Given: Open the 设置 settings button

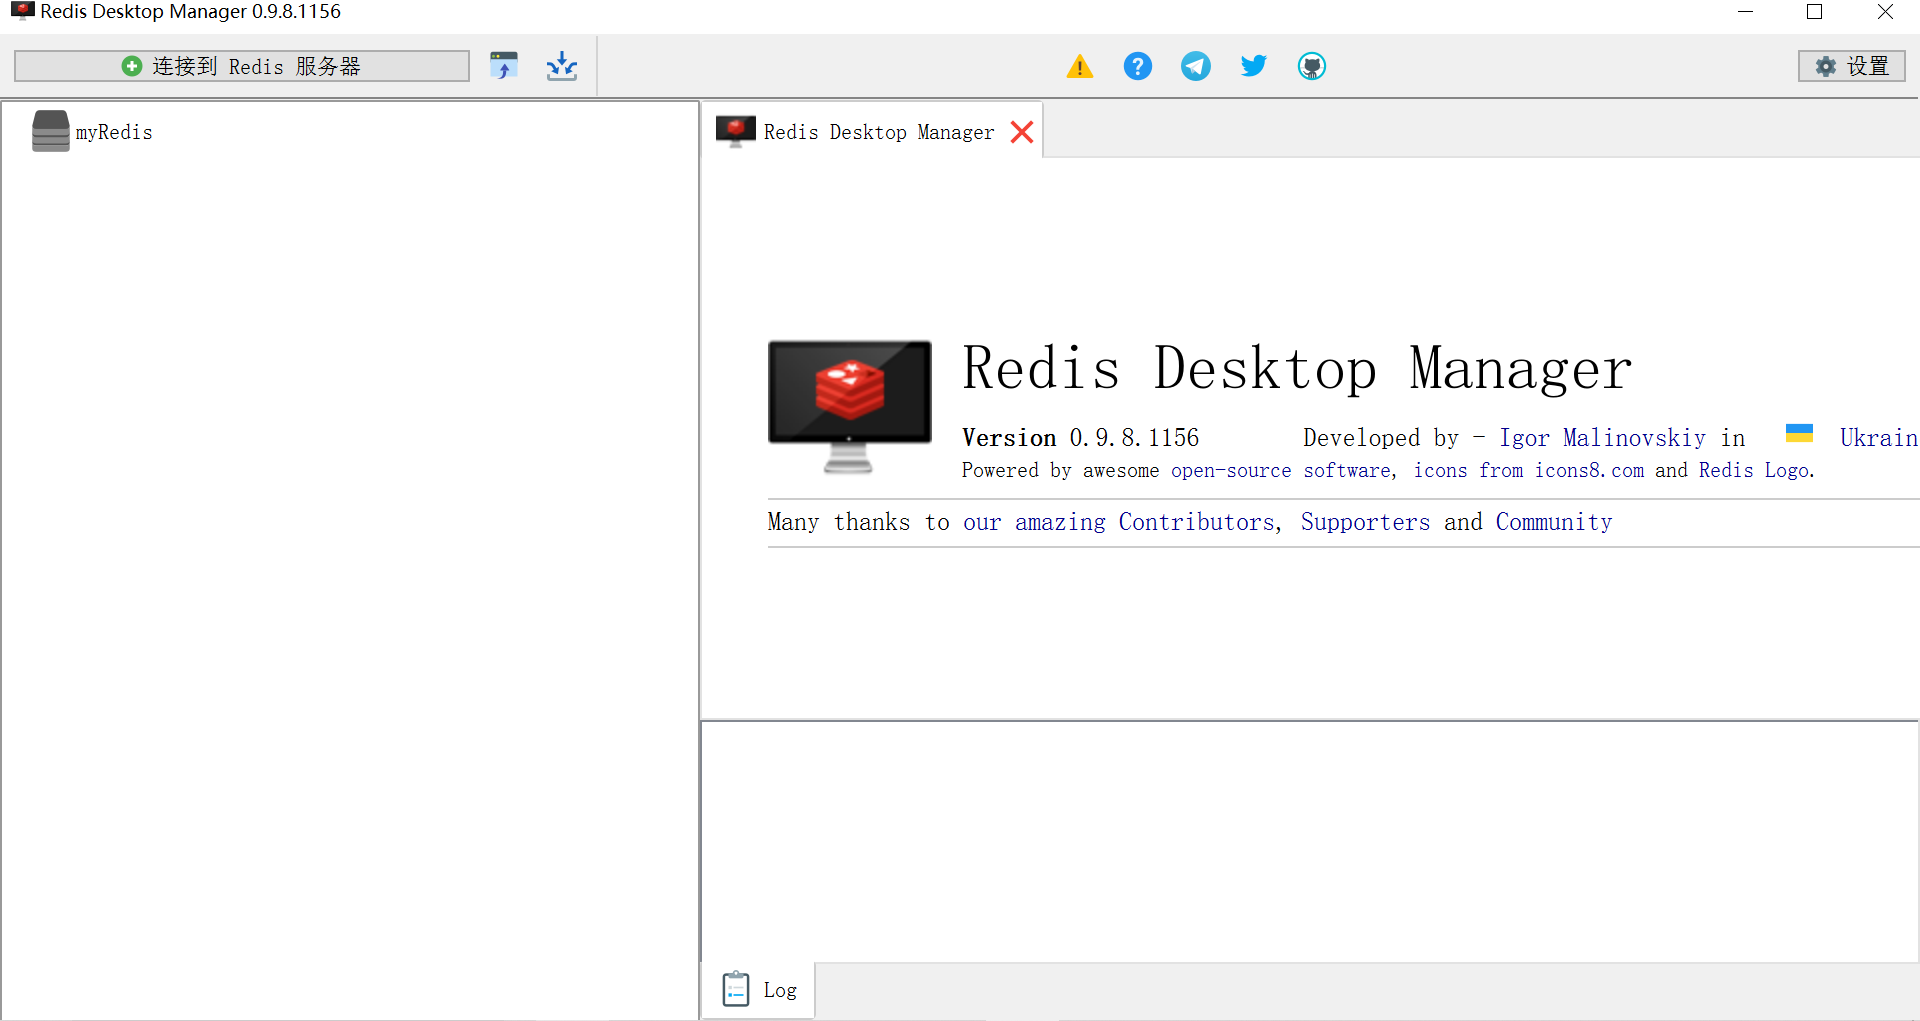Looking at the screenshot, I should pyautogui.click(x=1852, y=66).
